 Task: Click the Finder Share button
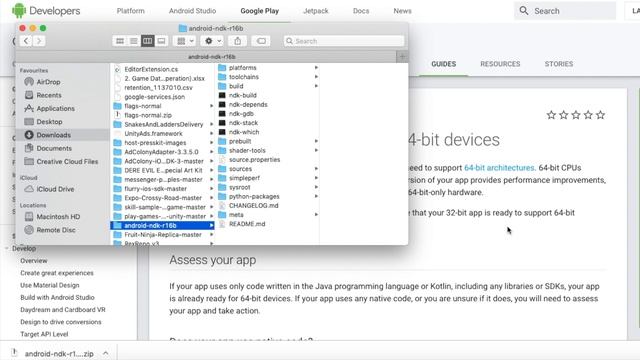[x=238, y=41]
